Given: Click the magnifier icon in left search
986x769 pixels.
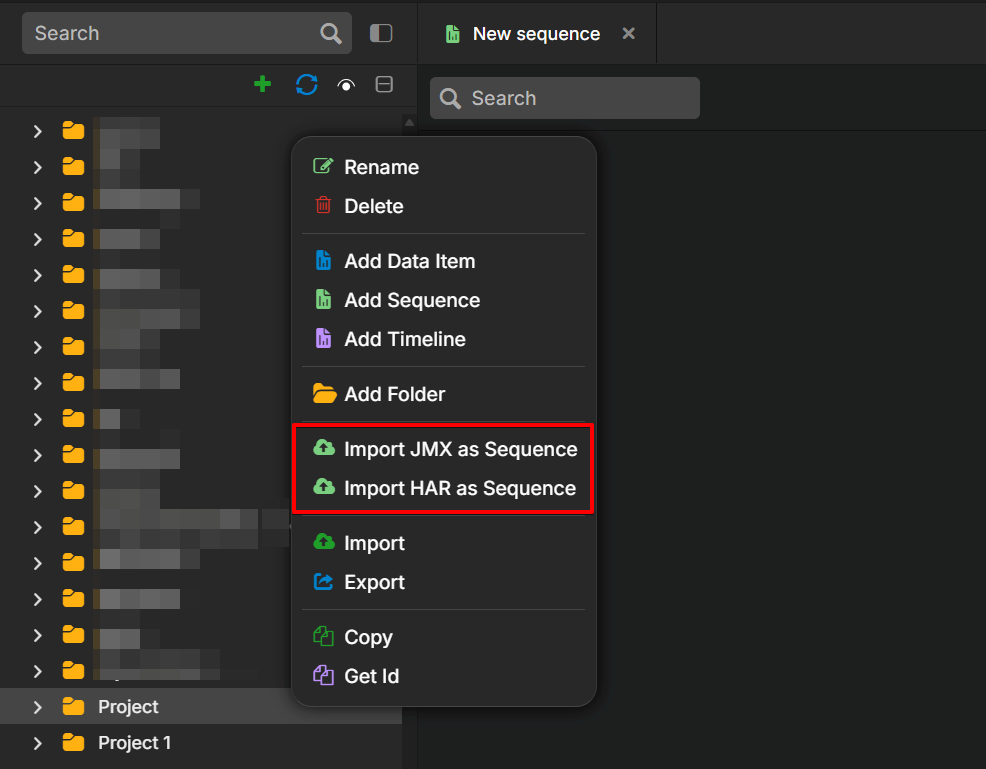Looking at the screenshot, I should pyautogui.click(x=331, y=34).
